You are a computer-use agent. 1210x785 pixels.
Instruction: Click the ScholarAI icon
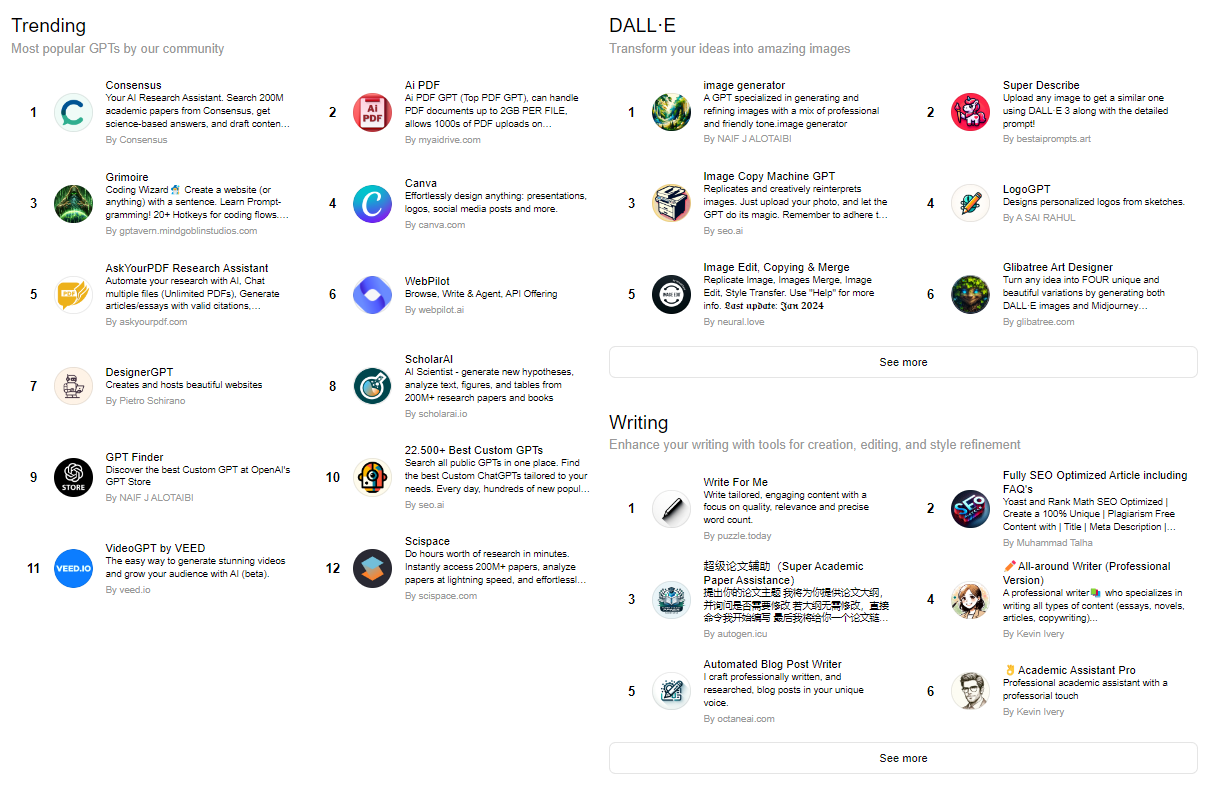[373, 386]
